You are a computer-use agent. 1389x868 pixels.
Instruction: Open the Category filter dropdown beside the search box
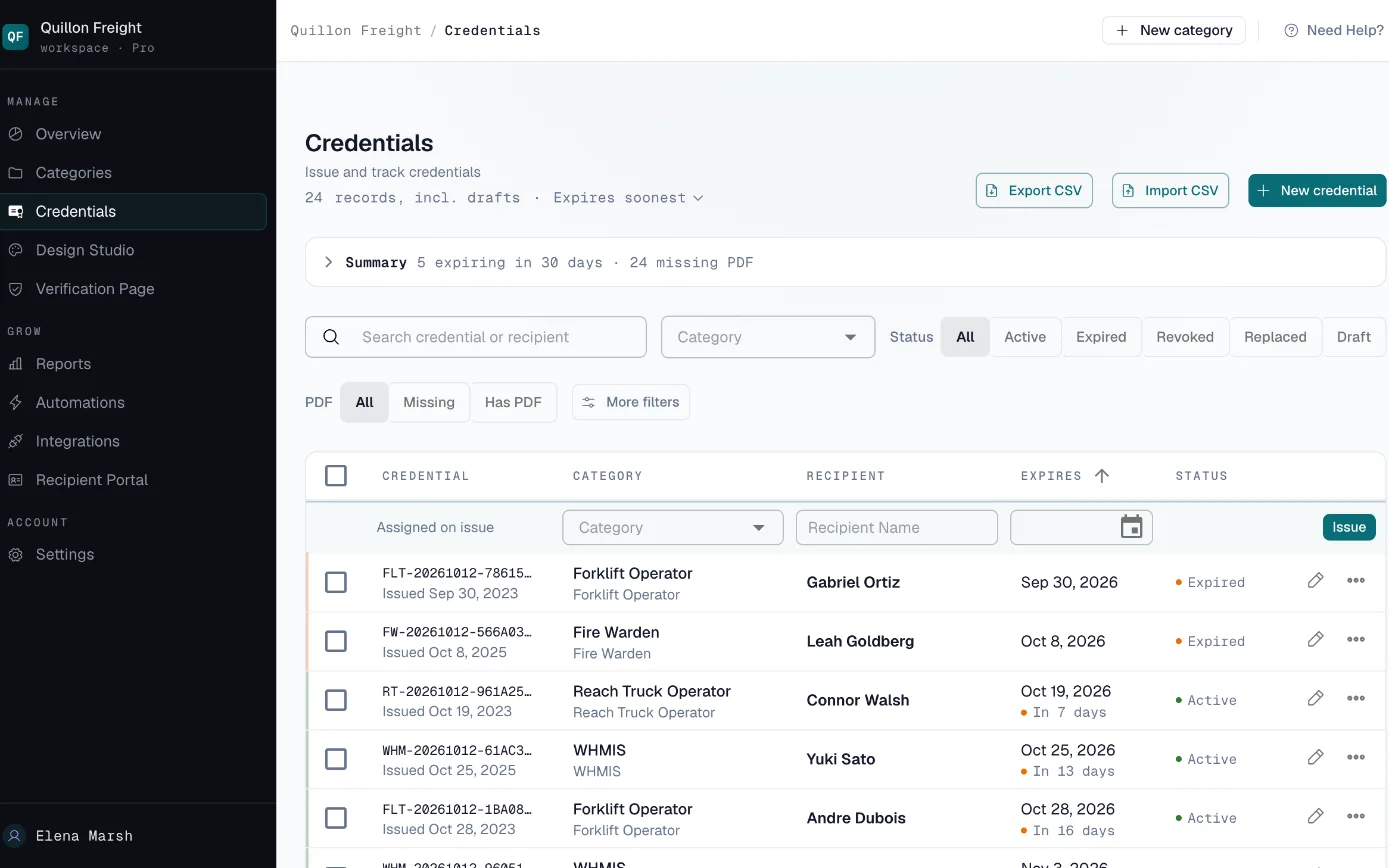click(x=768, y=337)
